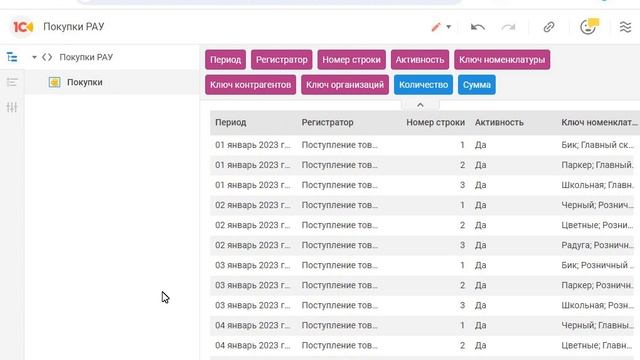Screen dimensions: 640x360
Task: Click the Номер строки field chip
Action: (x=351, y=60)
